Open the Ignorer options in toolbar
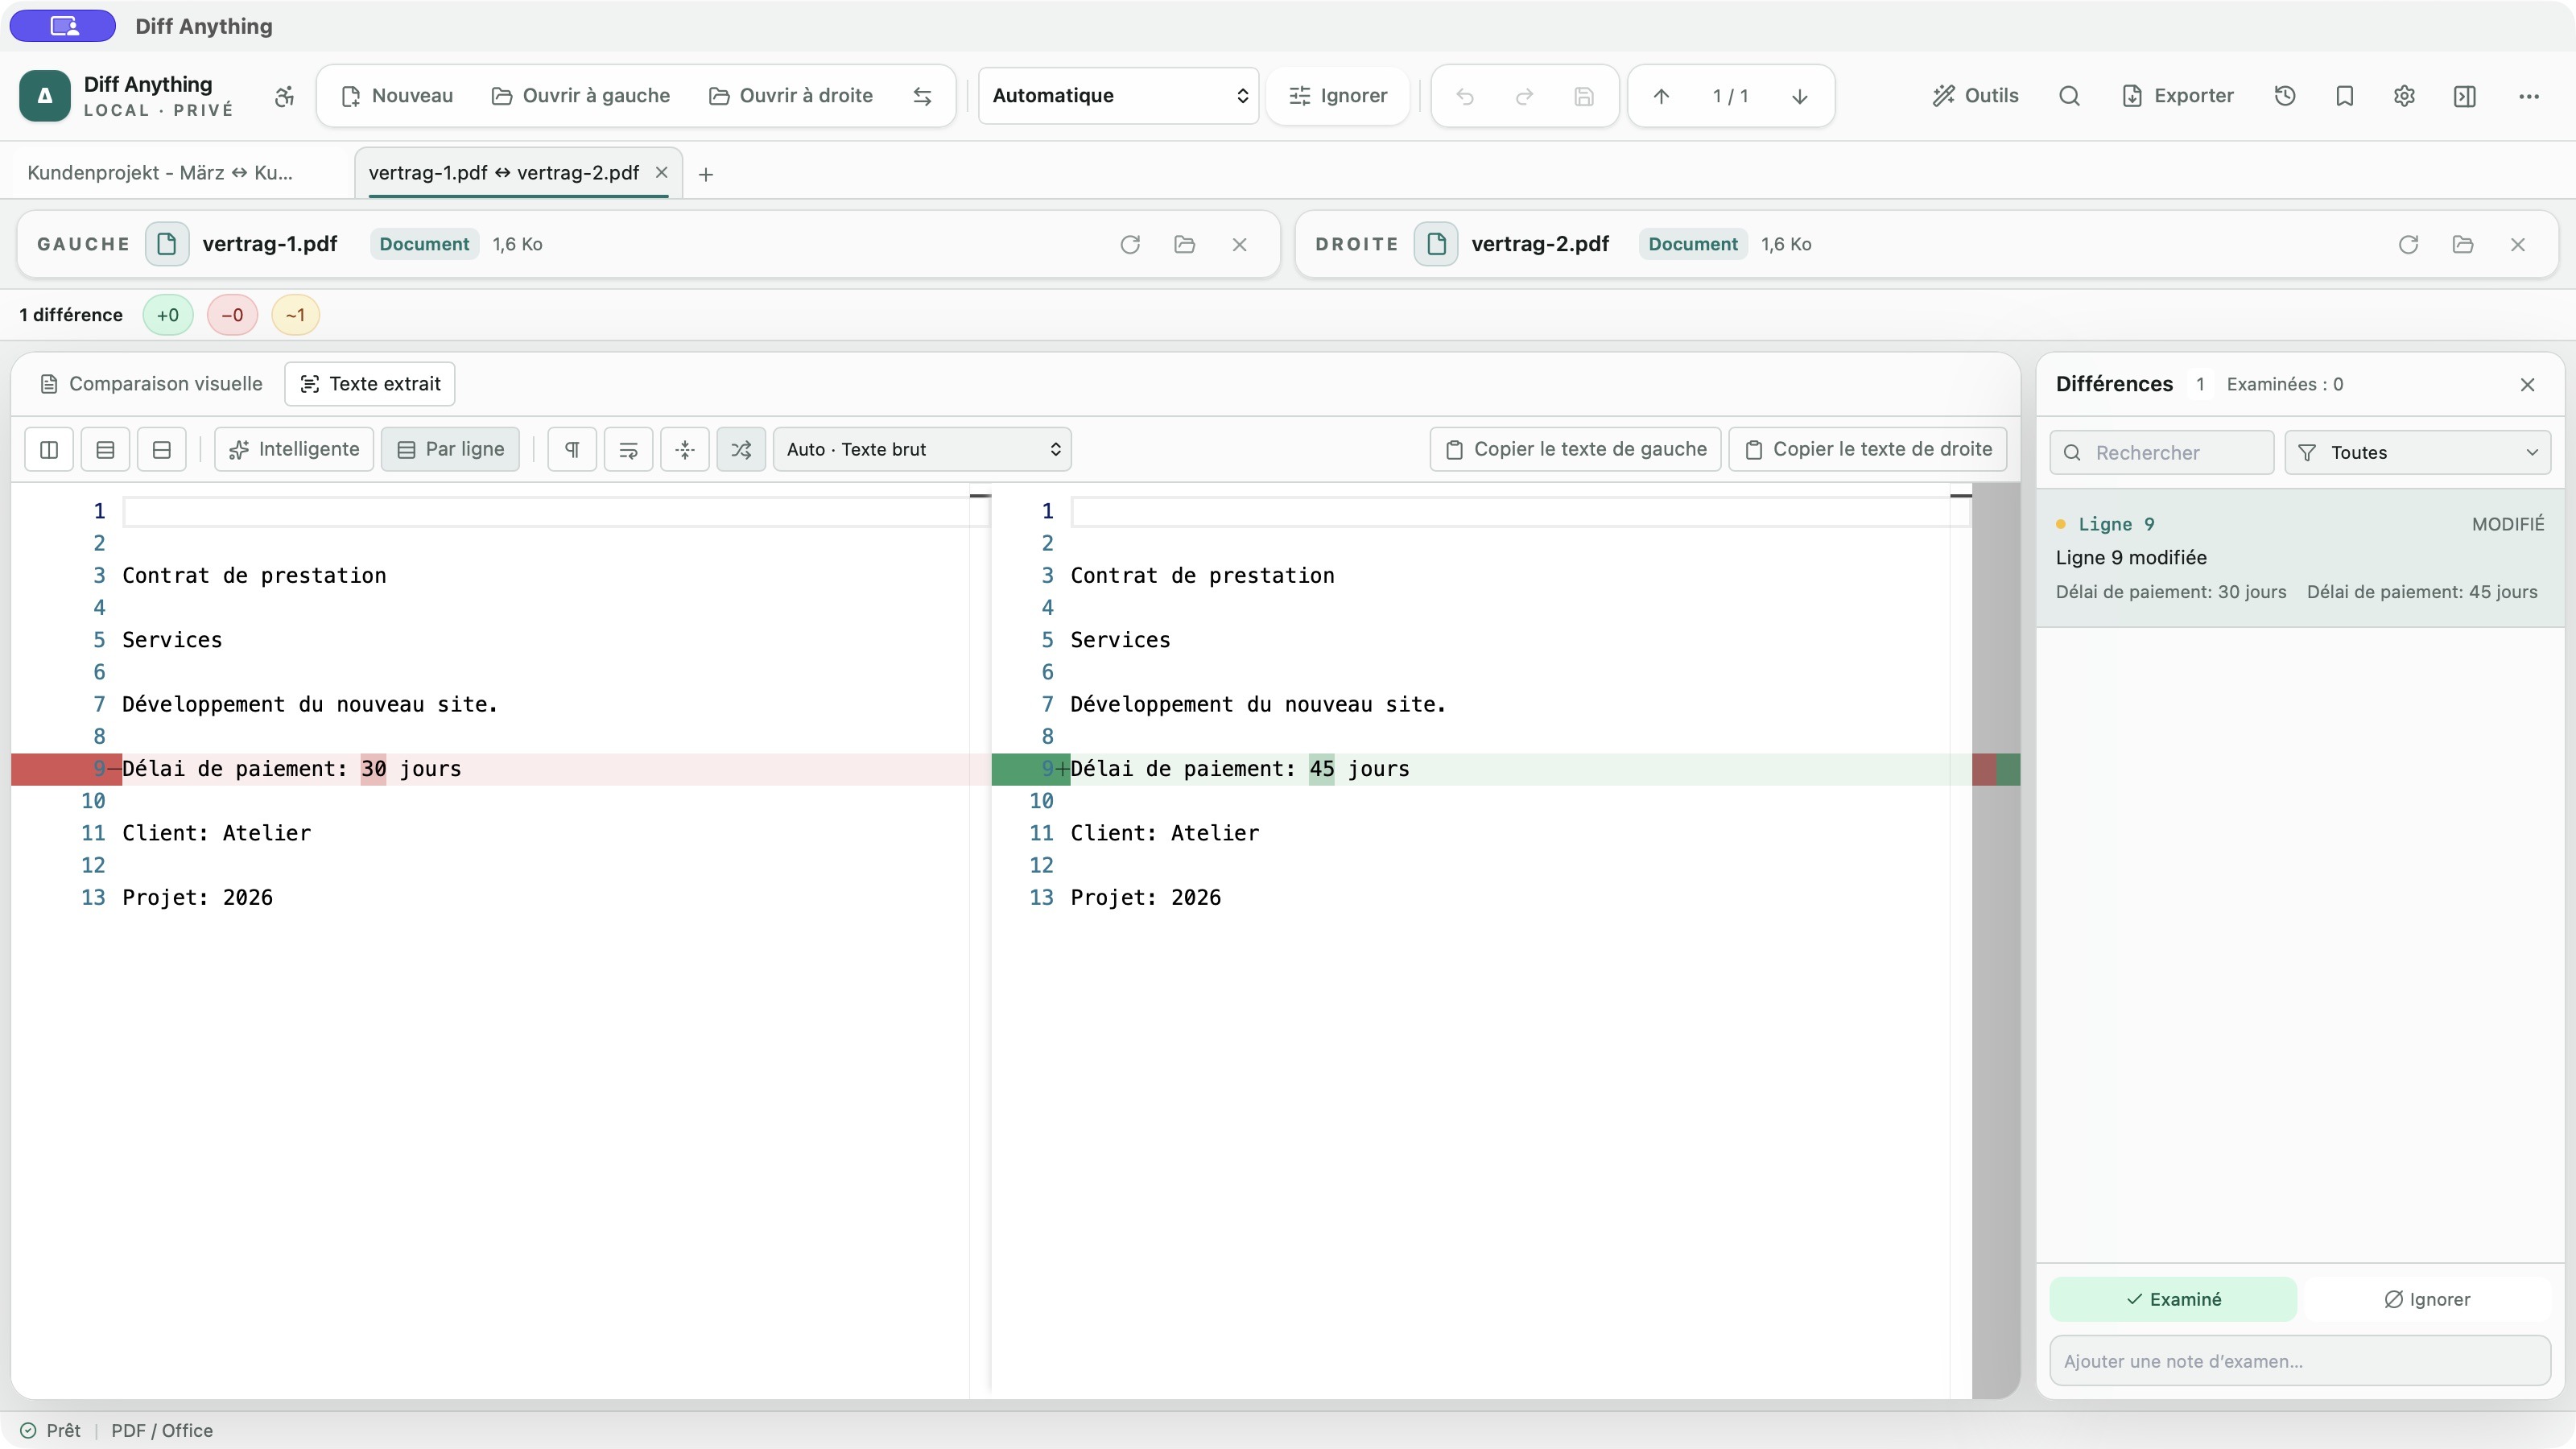The image size is (2576, 1449). (x=1338, y=96)
